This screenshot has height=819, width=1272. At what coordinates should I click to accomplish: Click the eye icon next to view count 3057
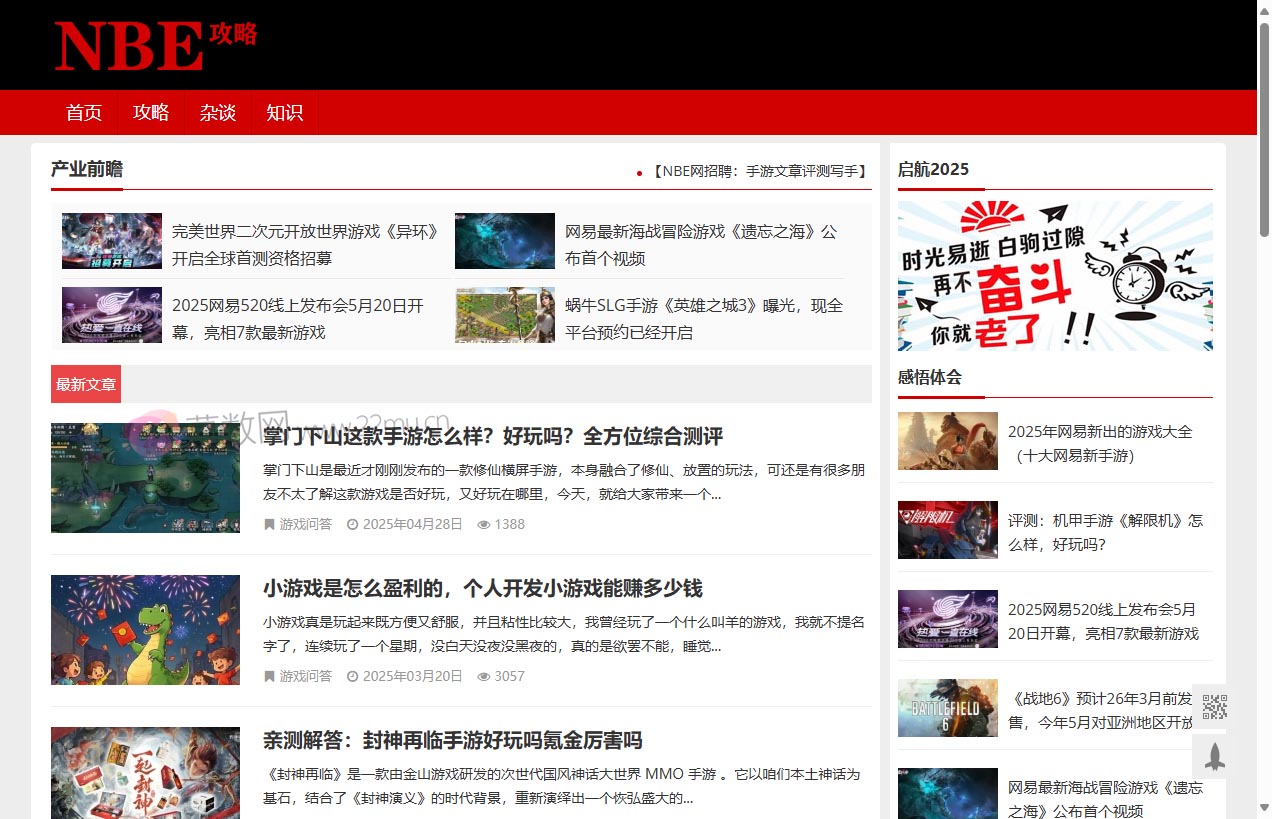click(483, 676)
